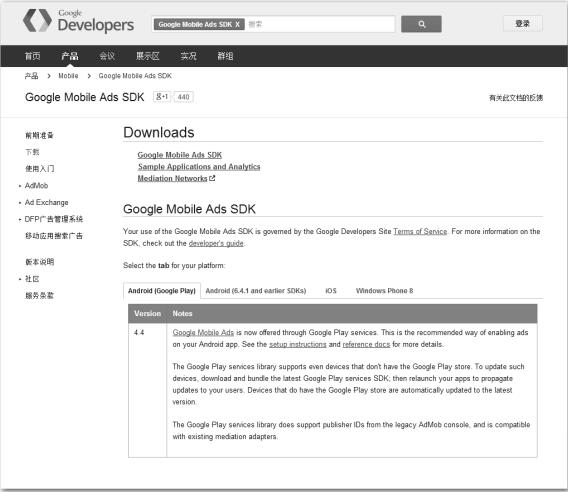Expand the 社区 sidebar section
This screenshot has height=492, width=568.
tap(32, 279)
